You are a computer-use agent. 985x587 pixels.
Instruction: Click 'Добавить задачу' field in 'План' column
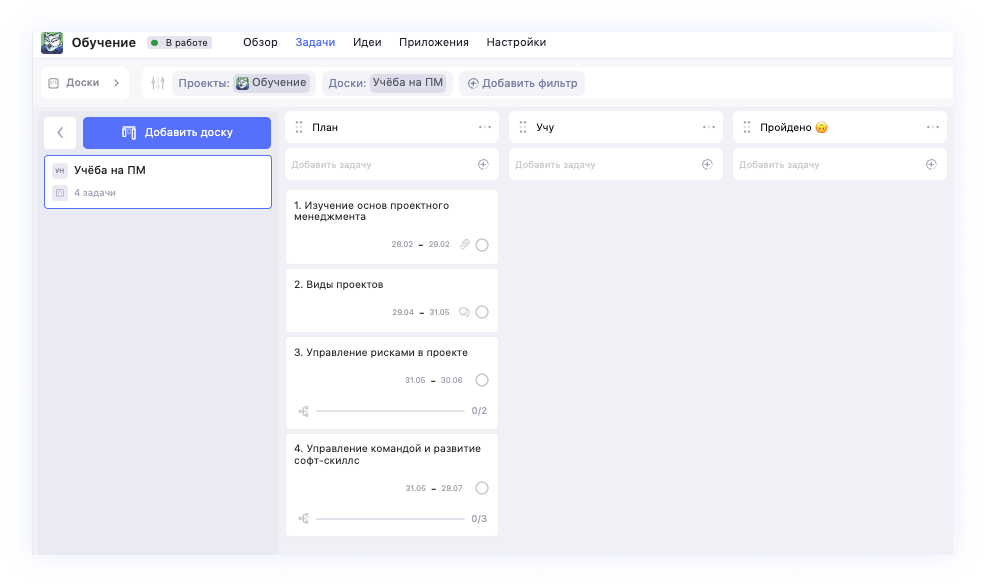(x=380, y=164)
